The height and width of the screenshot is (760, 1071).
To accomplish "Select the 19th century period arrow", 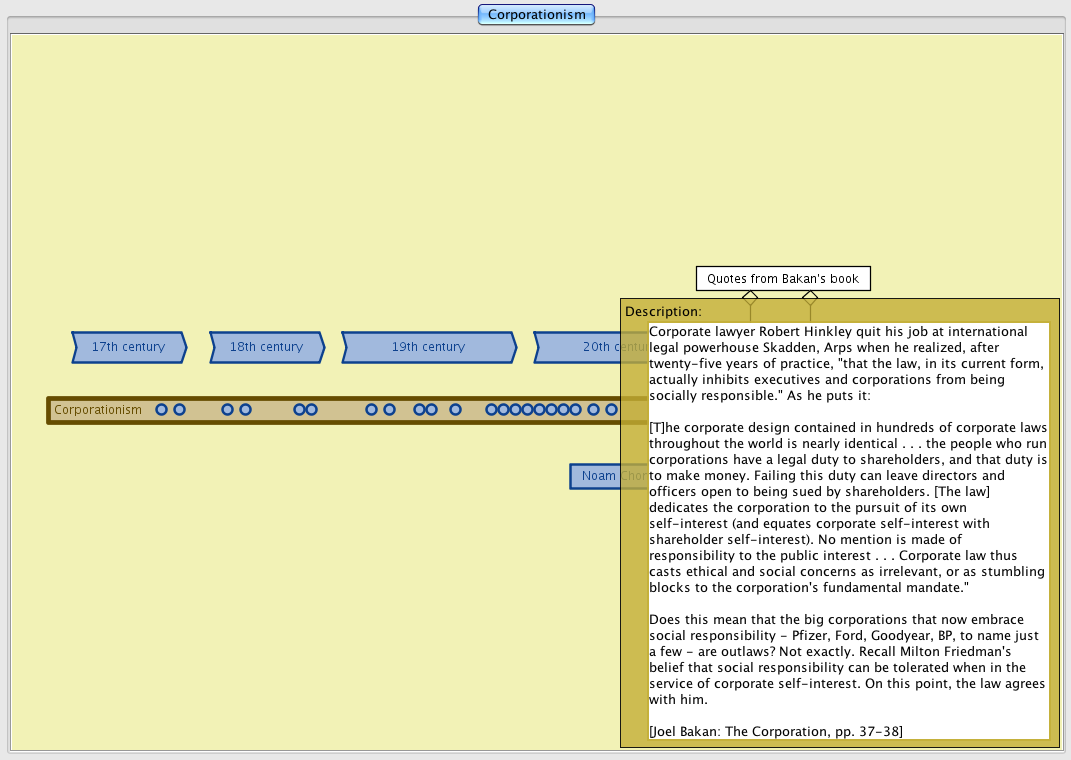I will click(x=428, y=347).
